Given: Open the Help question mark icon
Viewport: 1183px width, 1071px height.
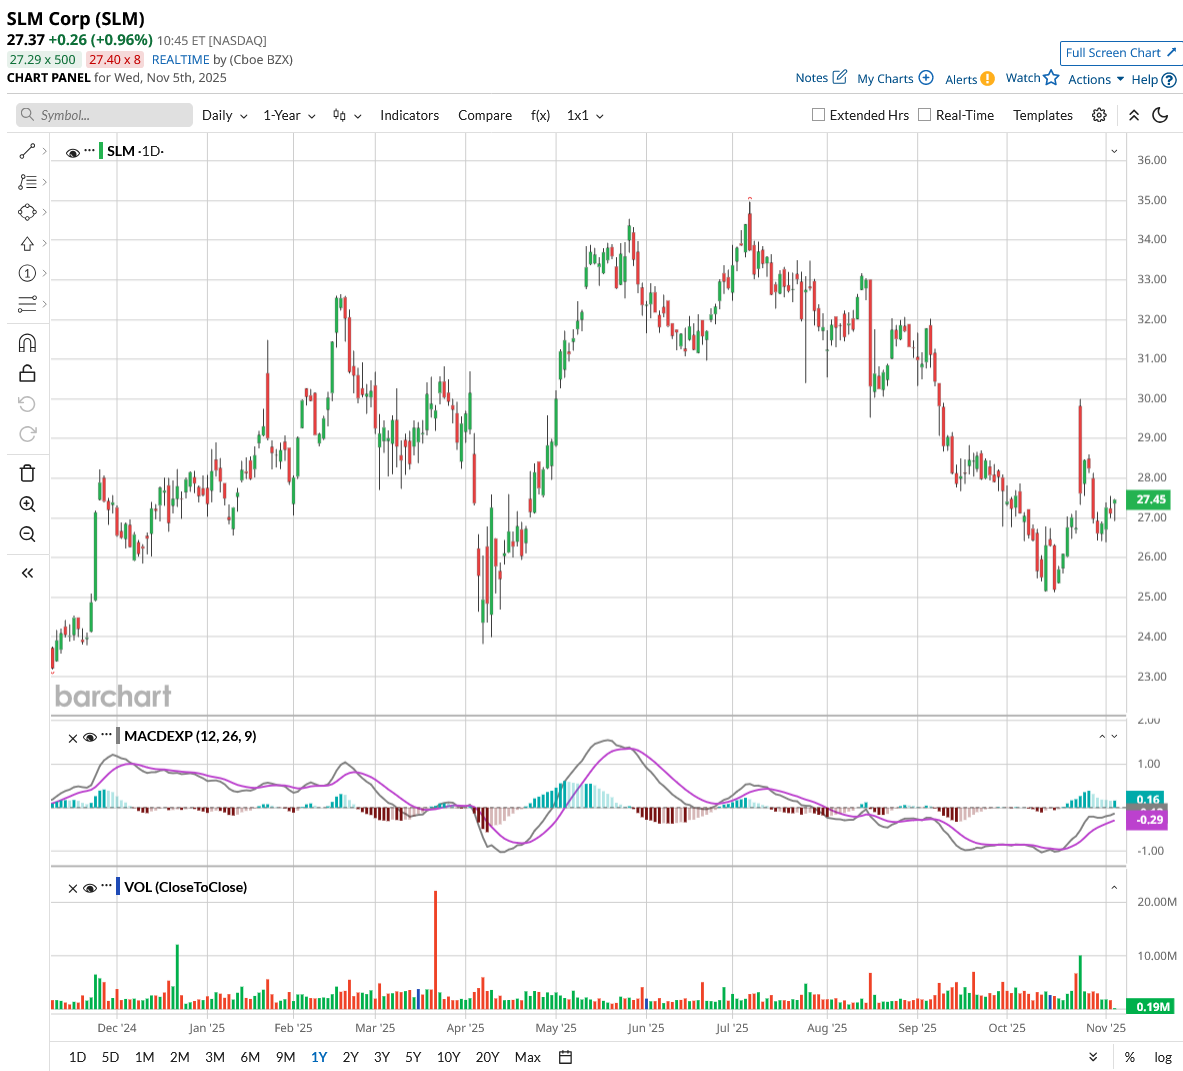Looking at the screenshot, I should coord(1169,80).
